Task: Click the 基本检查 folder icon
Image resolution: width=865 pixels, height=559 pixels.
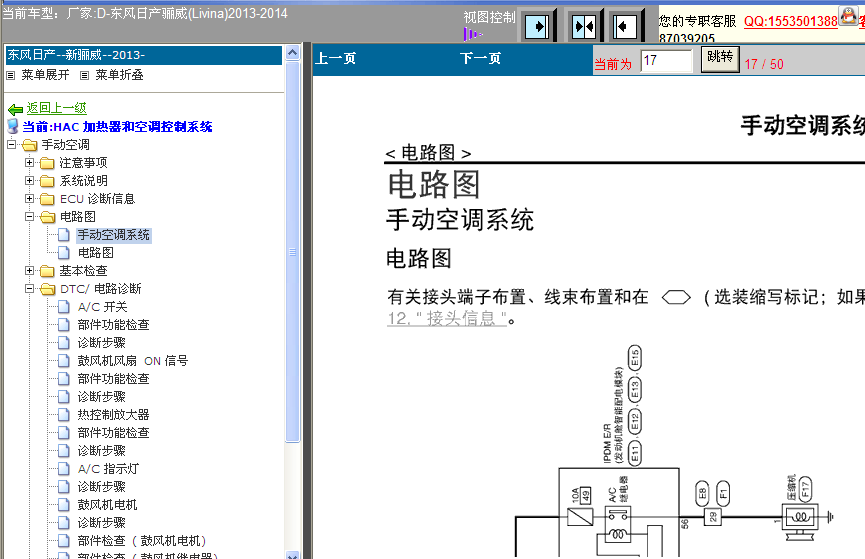Action: pyautogui.click(x=47, y=271)
